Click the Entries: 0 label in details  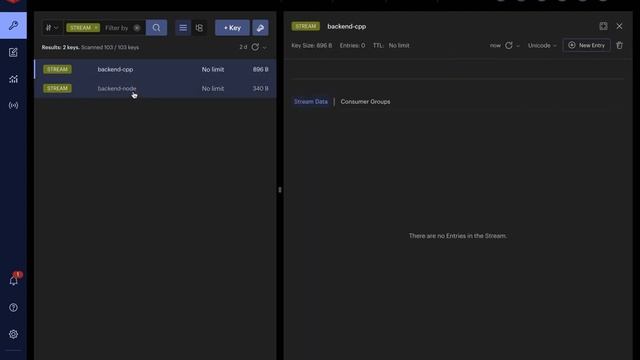[x=352, y=45]
